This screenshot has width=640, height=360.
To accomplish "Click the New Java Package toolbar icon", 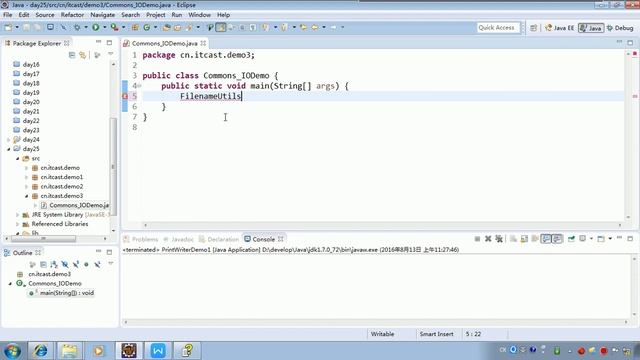I will (135, 27).
